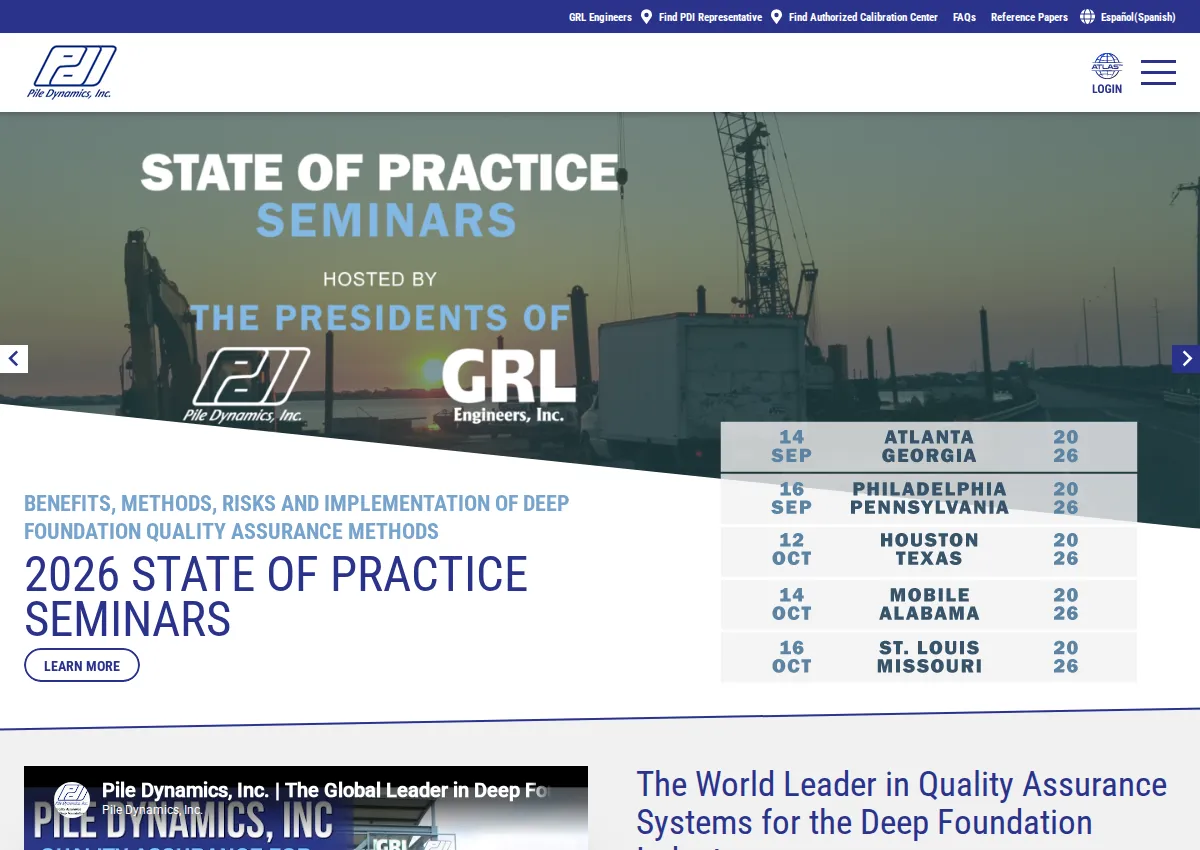The width and height of the screenshot is (1200, 850).
Task: Click the LOGIN label under the Atlas icon
Action: coord(1107,89)
